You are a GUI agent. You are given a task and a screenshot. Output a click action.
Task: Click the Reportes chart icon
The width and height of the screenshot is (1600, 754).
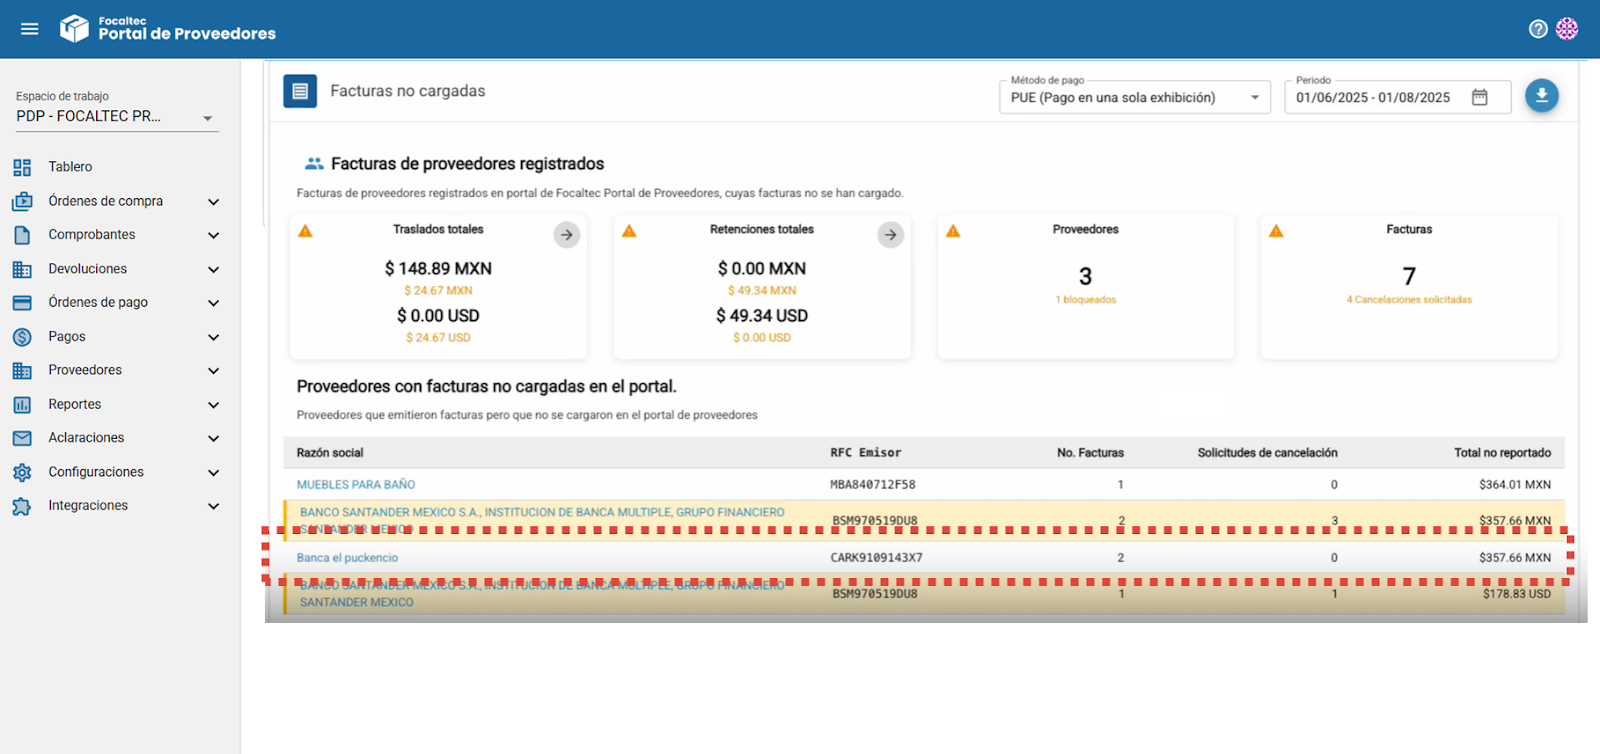[22, 404]
